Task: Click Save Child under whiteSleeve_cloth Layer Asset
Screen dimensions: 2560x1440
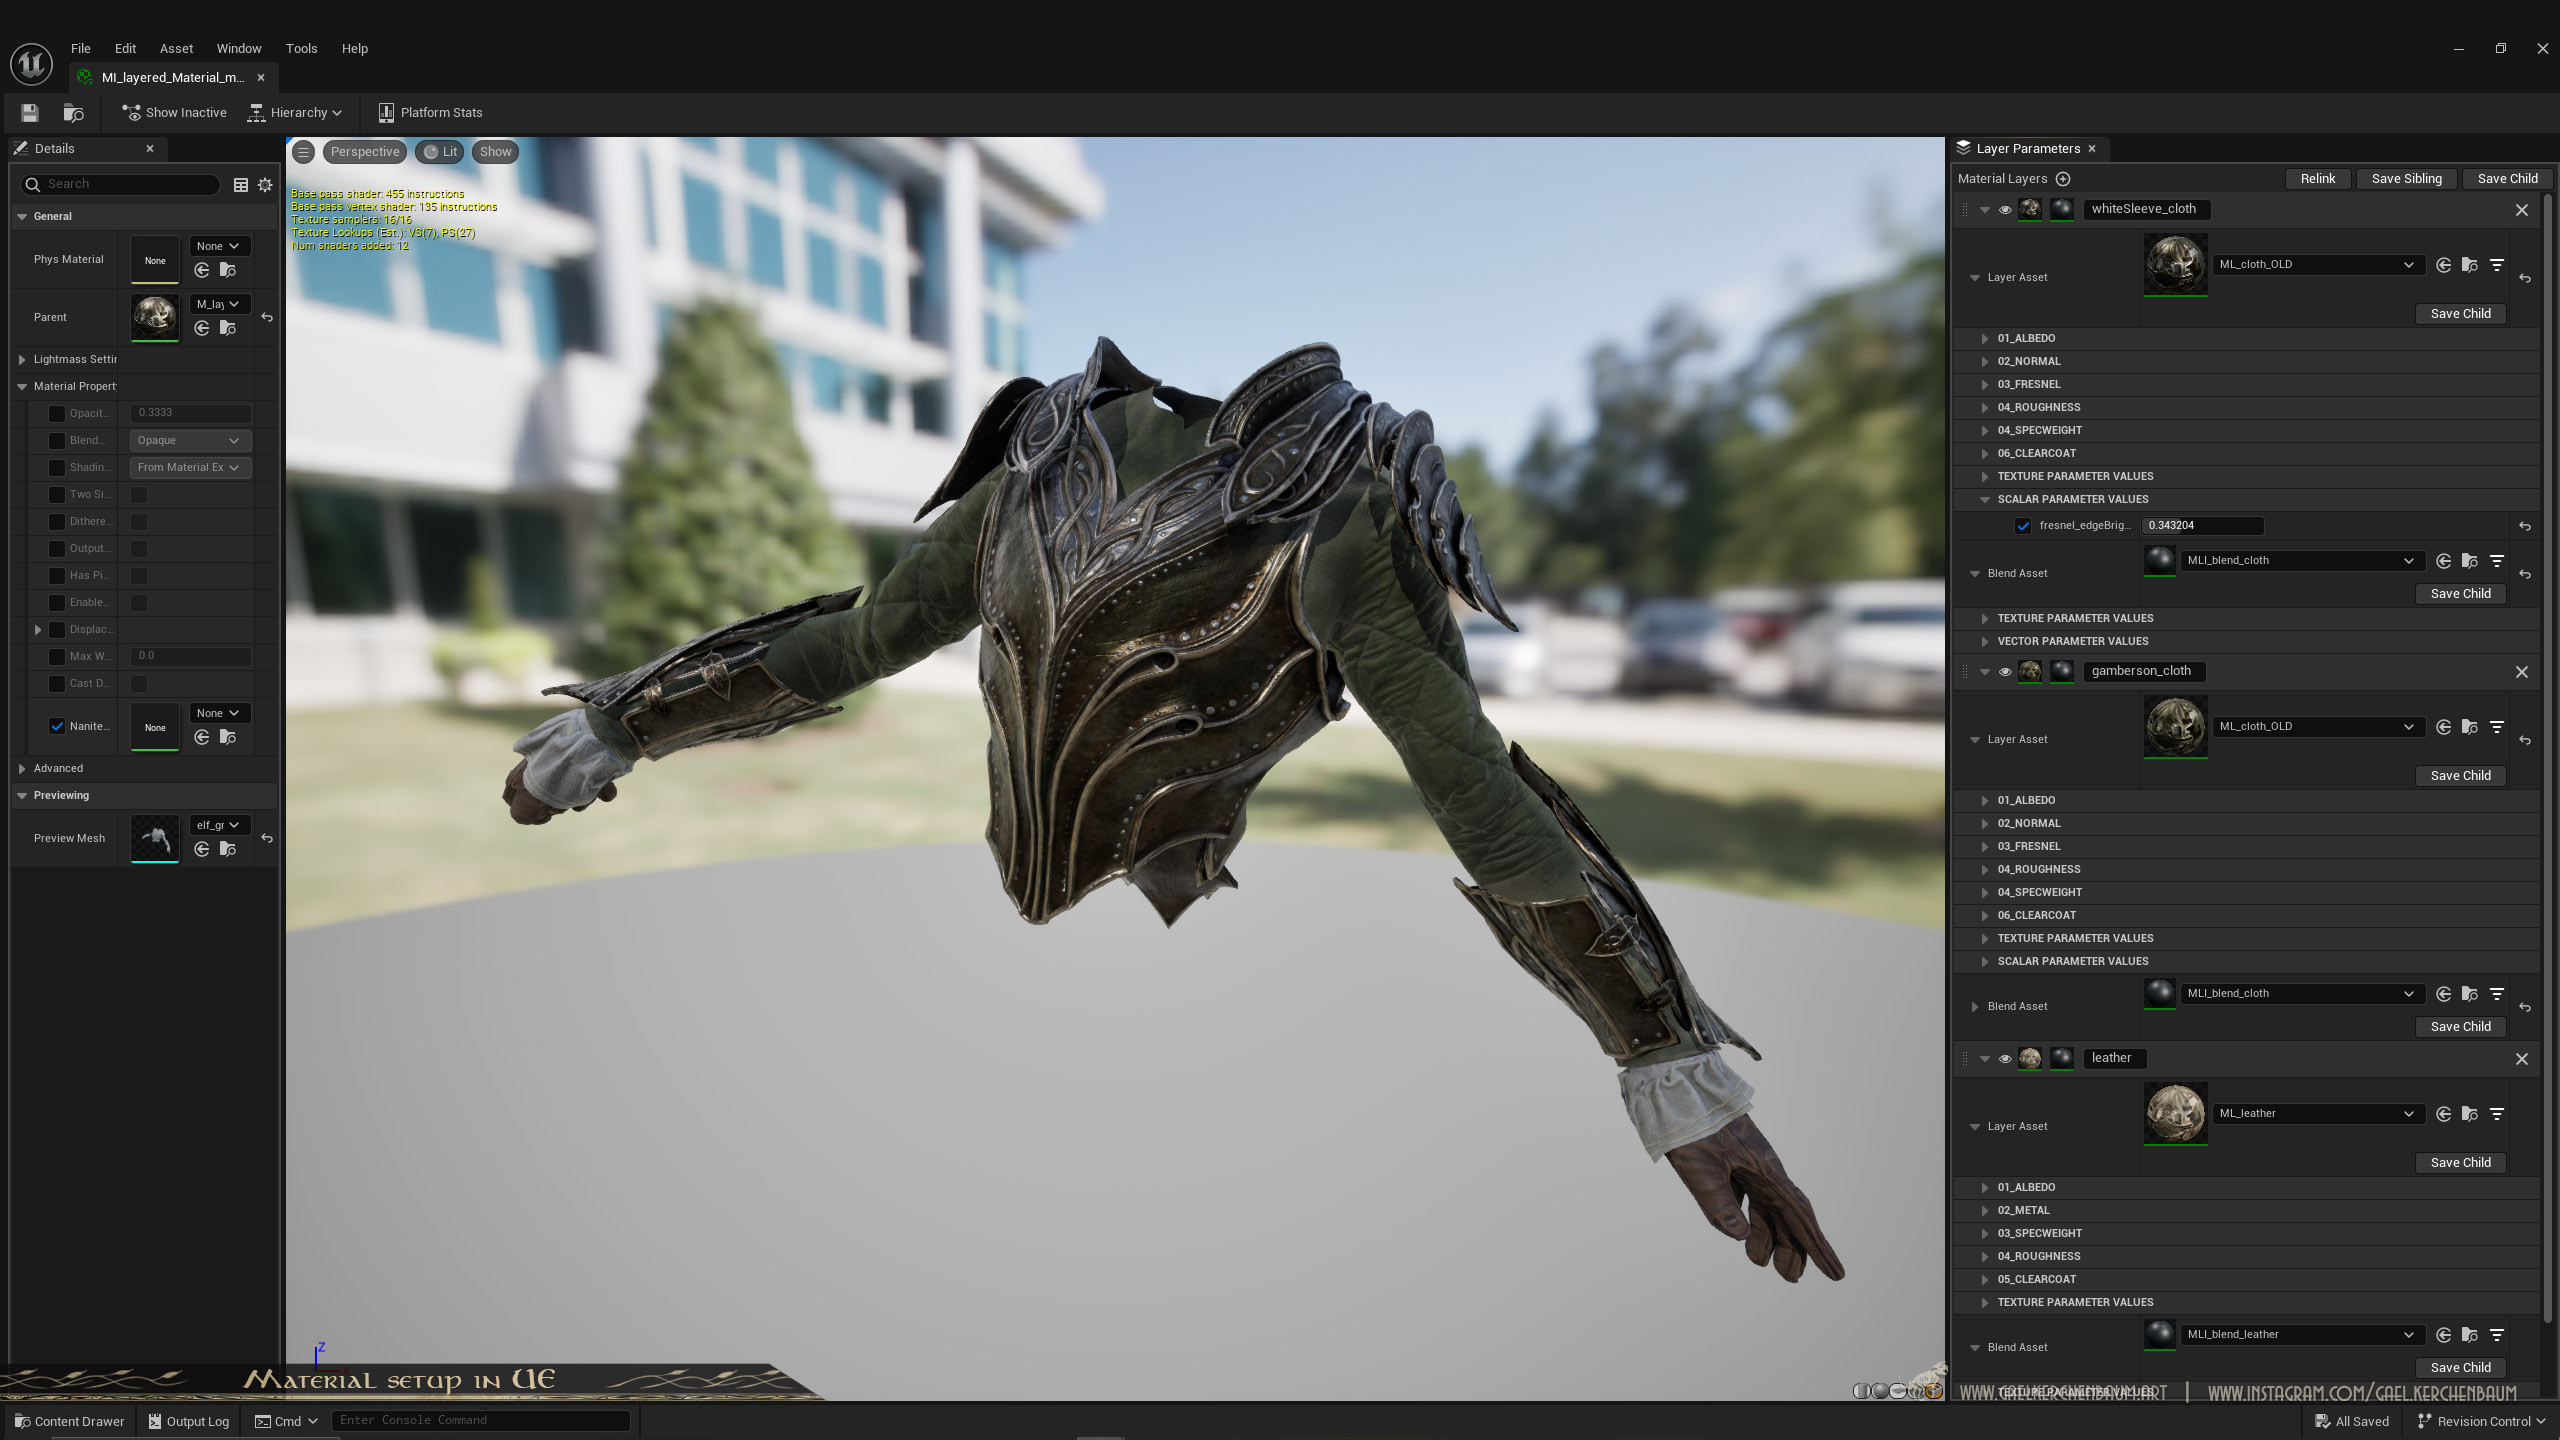Action: (2460, 314)
